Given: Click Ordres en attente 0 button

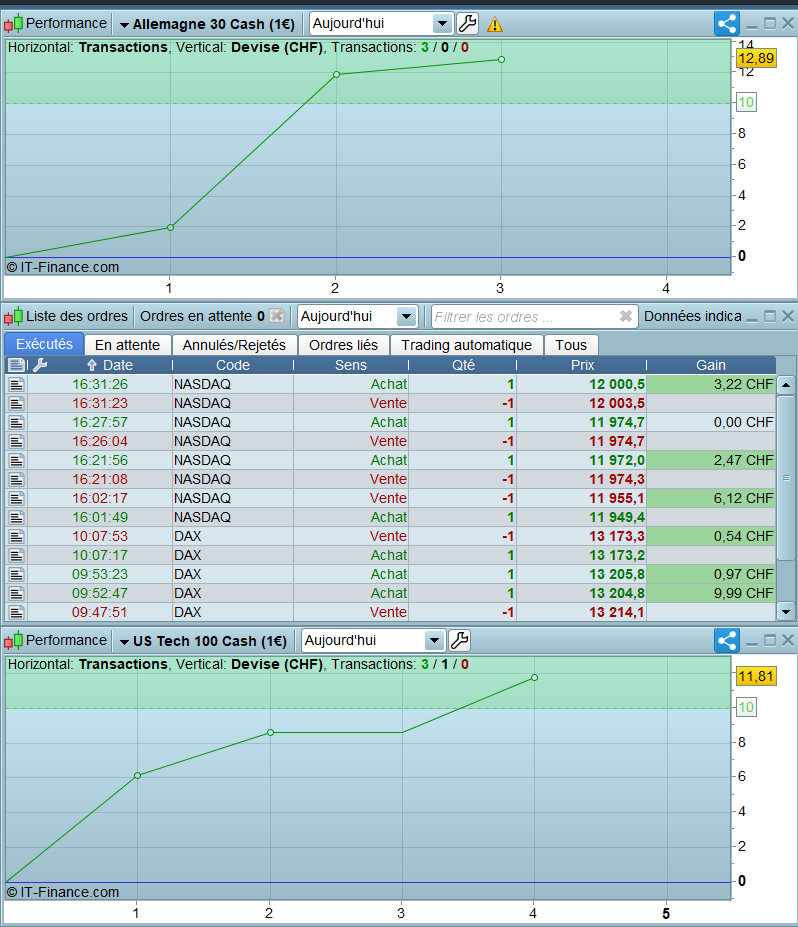Looking at the screenshot, I should 202,316.
